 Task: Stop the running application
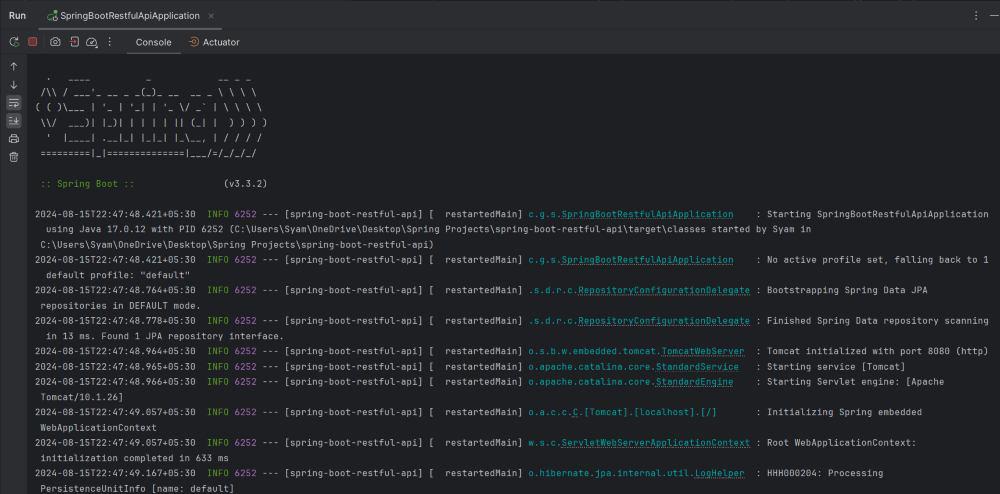33,41
